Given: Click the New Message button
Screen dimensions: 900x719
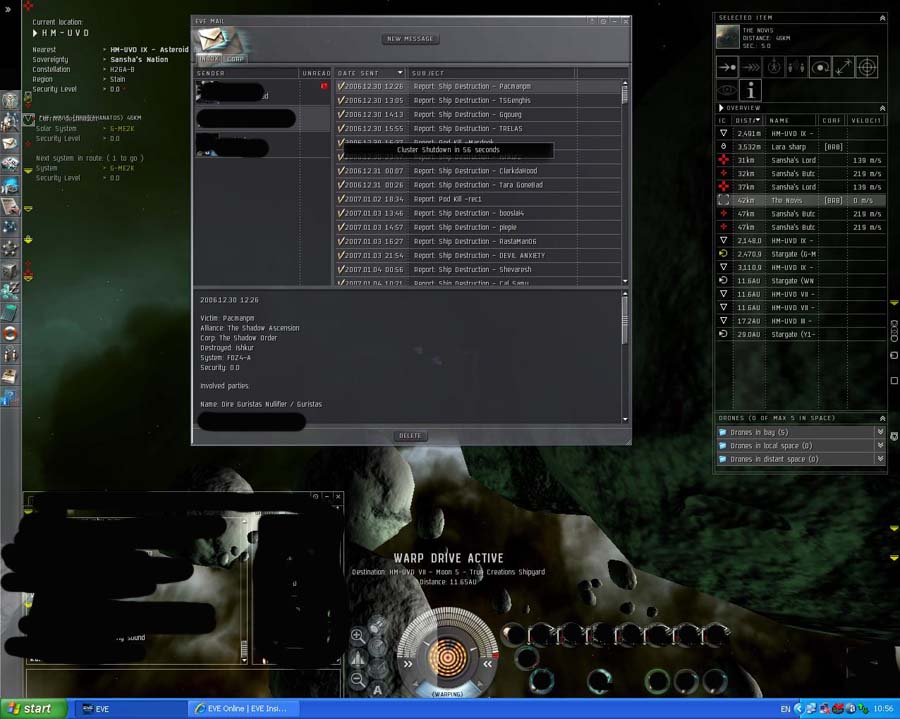Looking at the screenshot, I should pos(410,39).
